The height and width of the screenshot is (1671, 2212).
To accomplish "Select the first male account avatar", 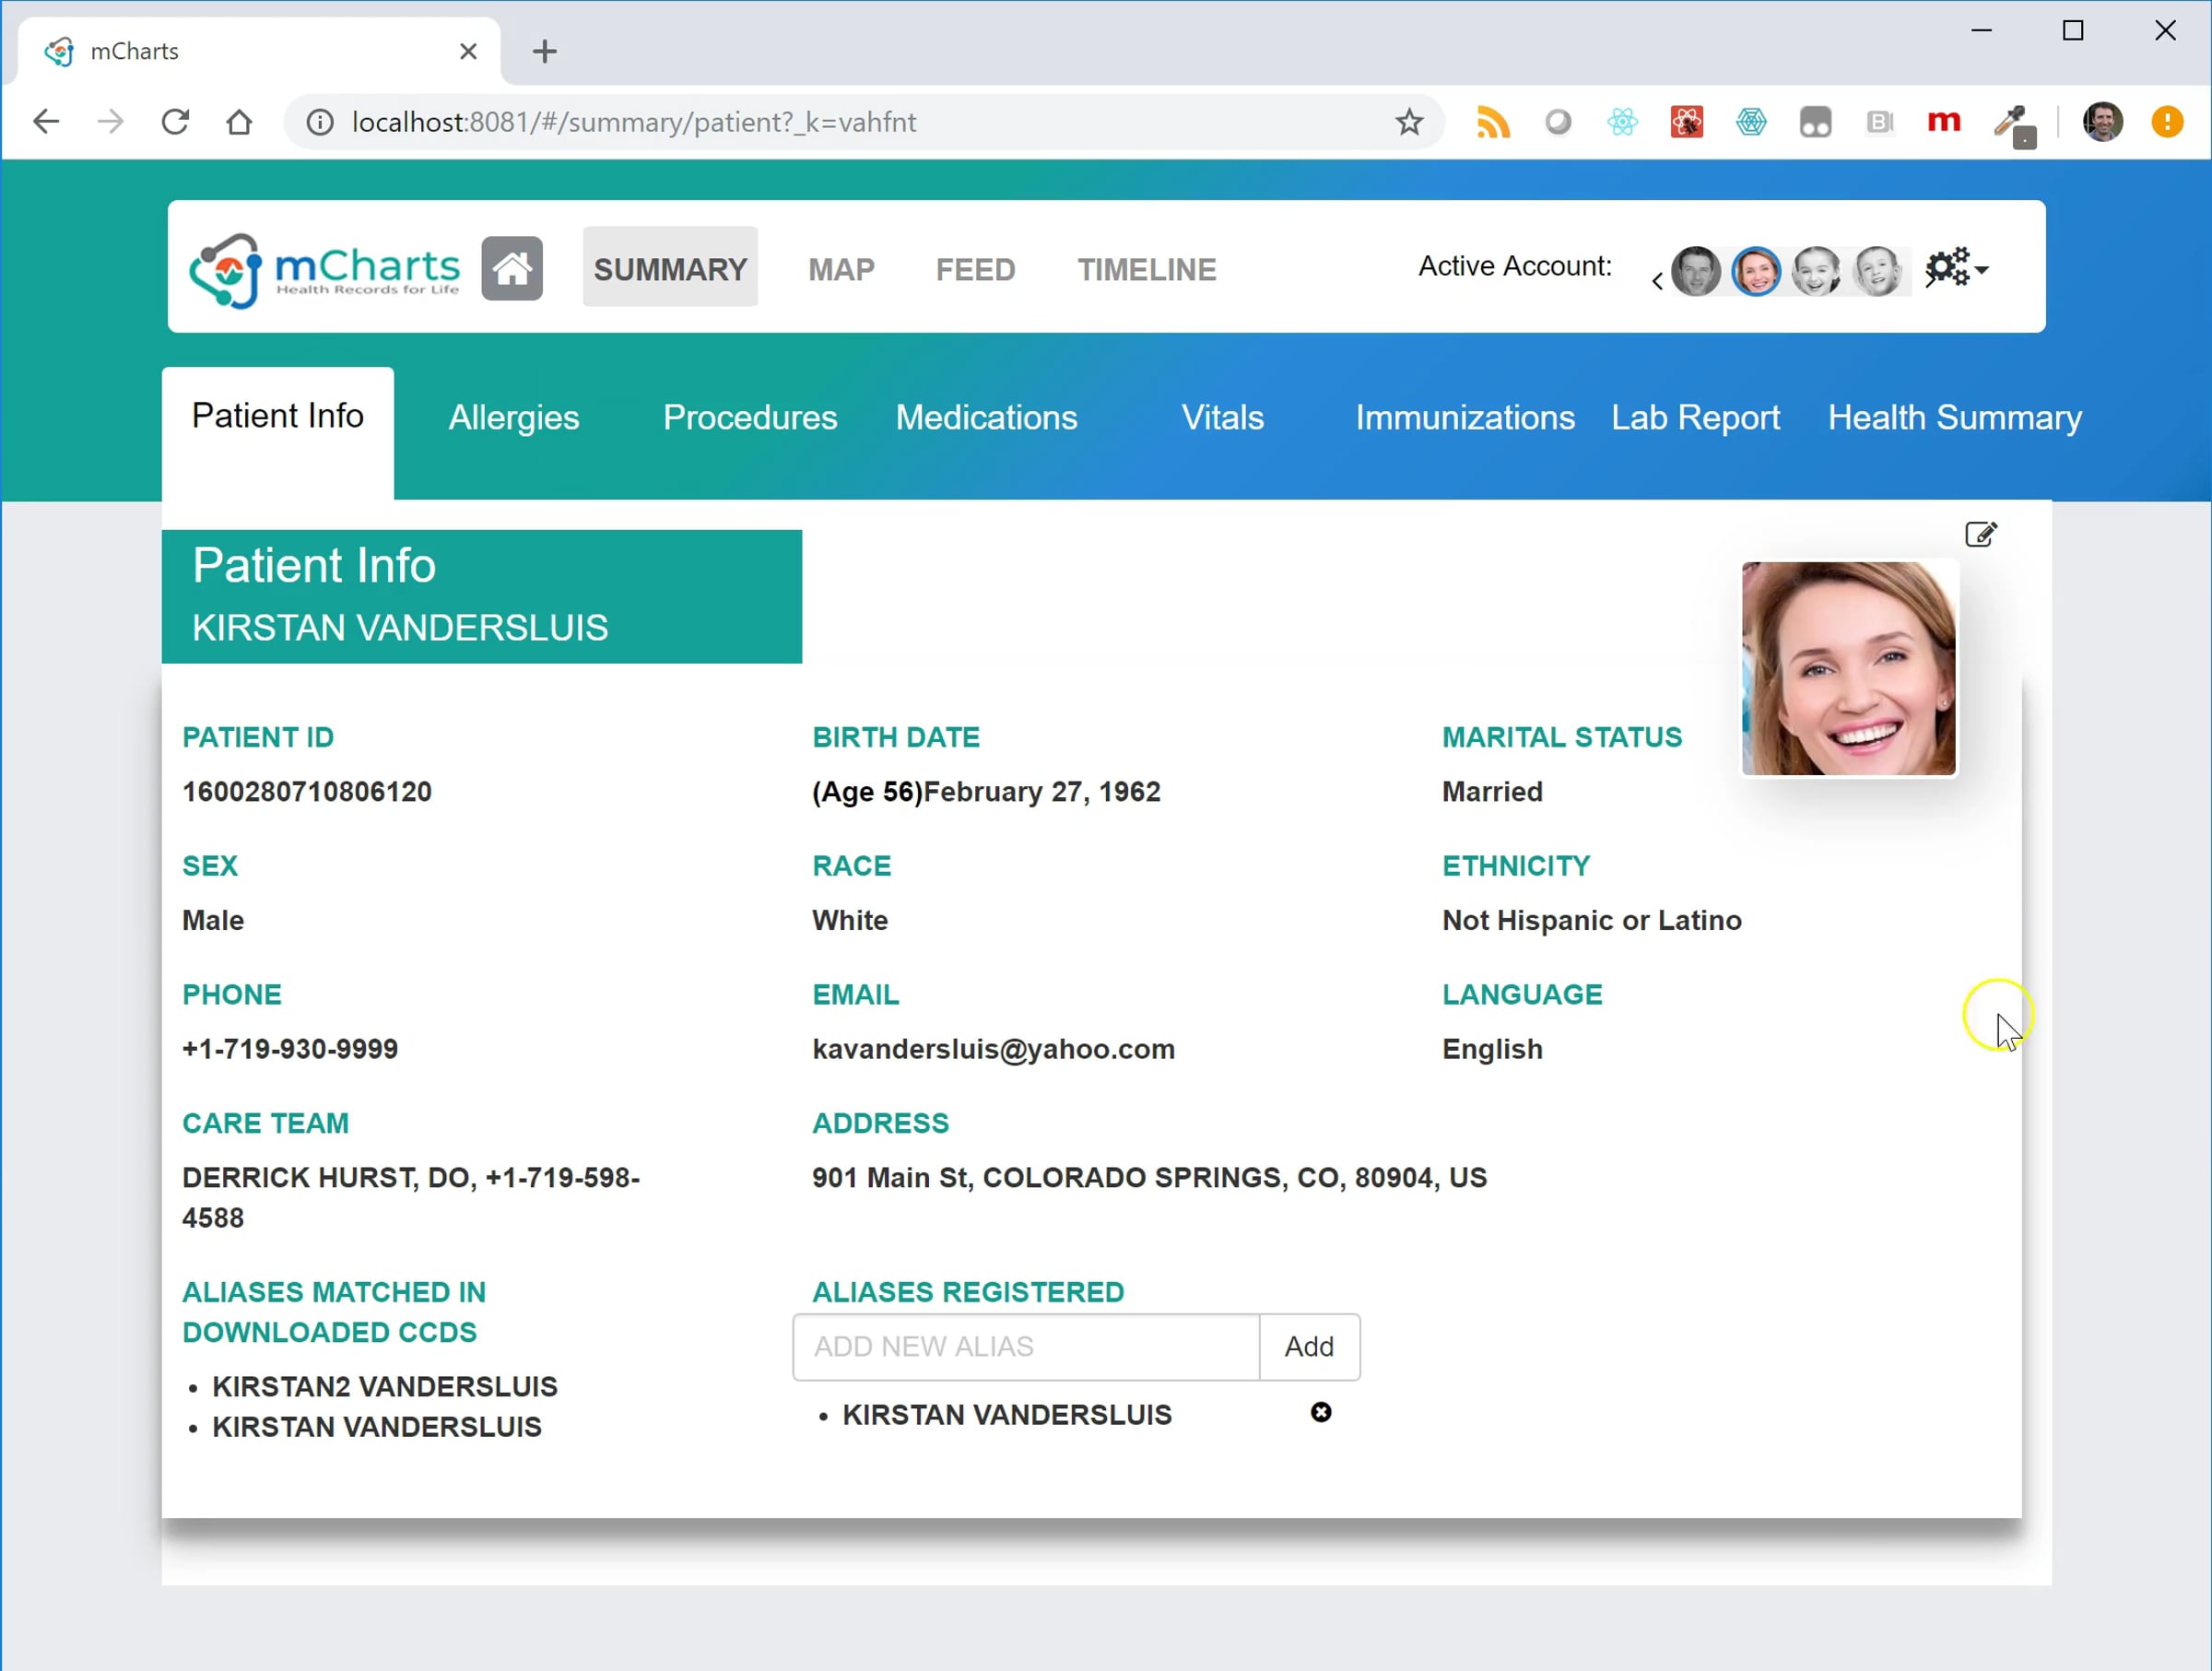I will [1696, 270].
